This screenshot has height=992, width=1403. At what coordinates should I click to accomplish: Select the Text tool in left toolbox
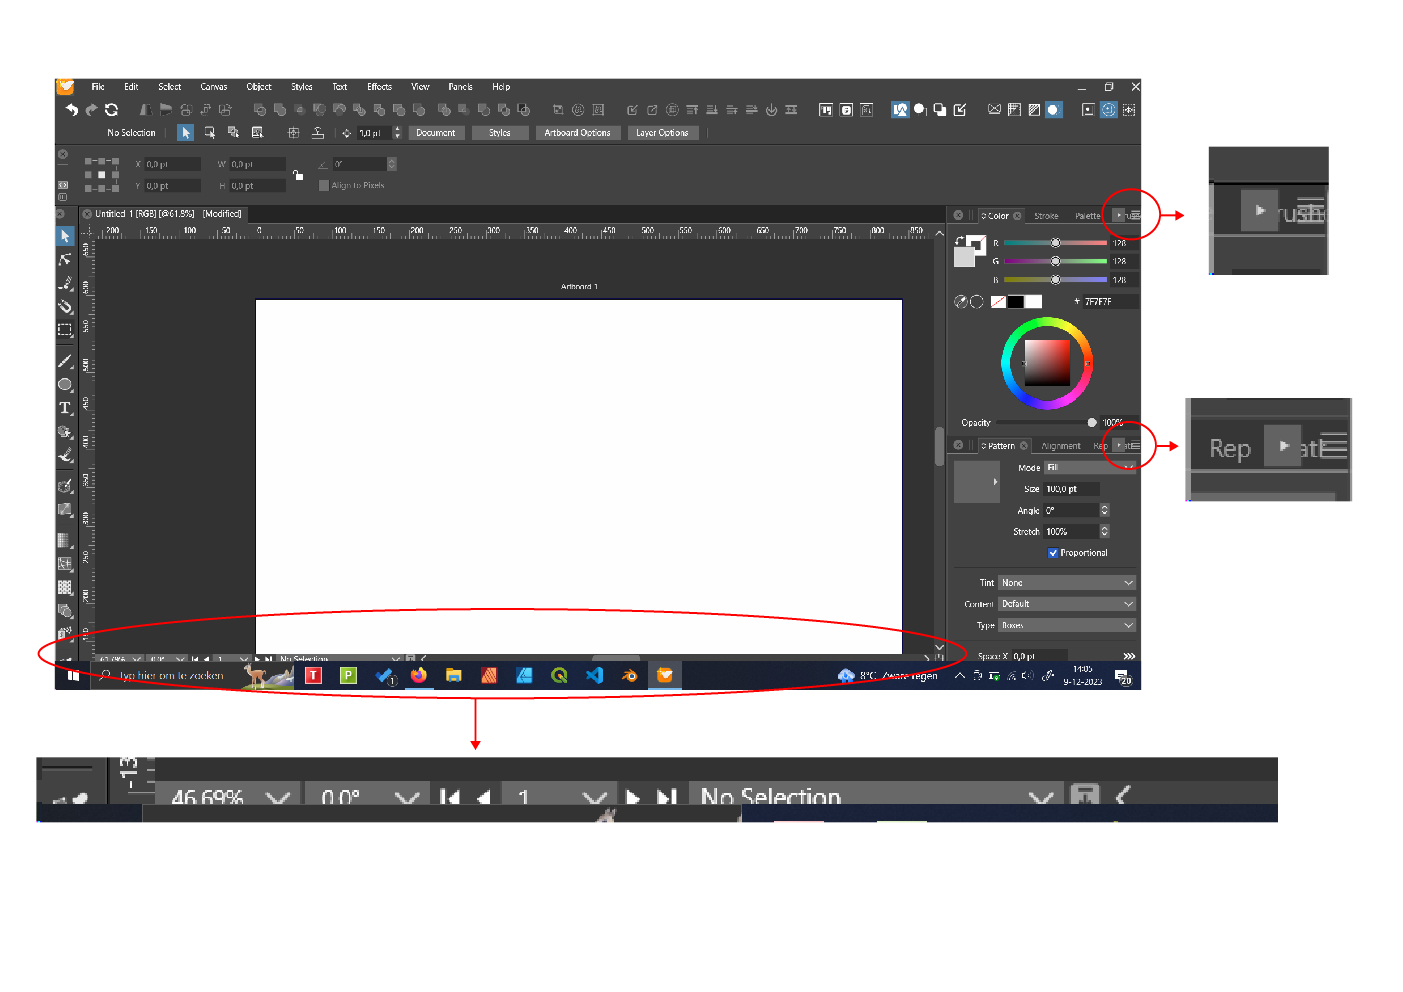[x=65, y=408]
